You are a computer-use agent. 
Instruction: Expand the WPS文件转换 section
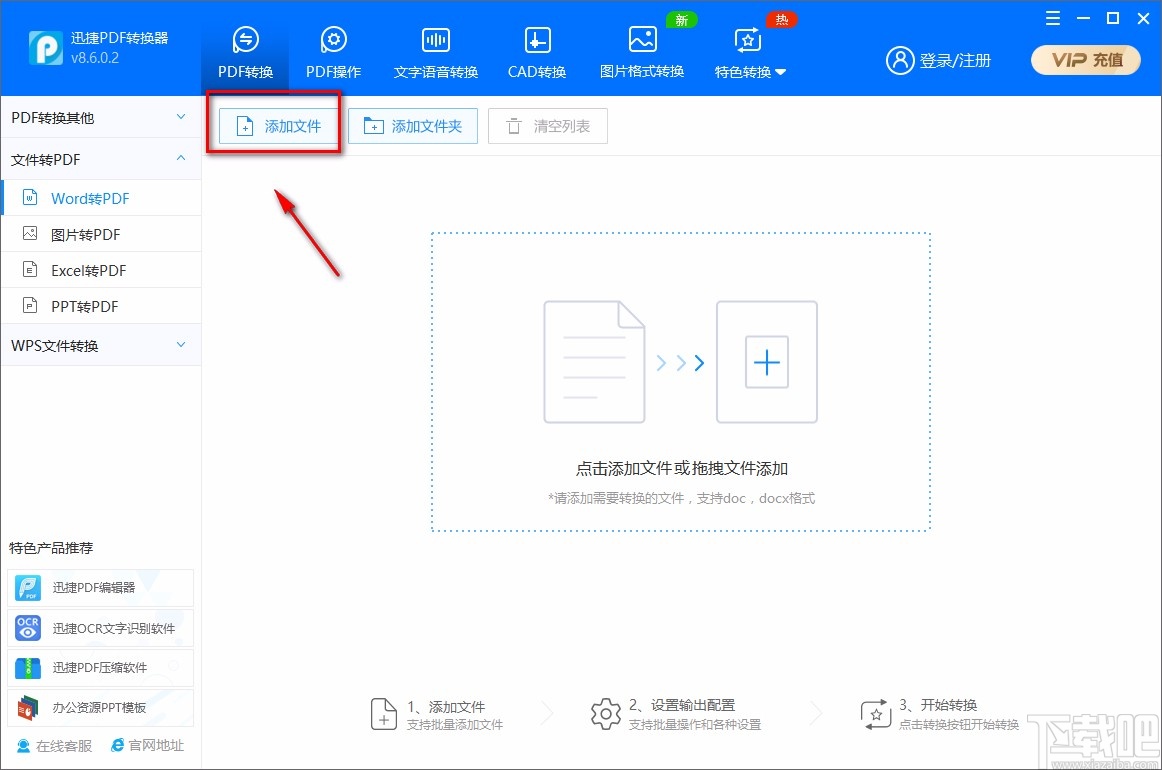click(x=100, y=344)
